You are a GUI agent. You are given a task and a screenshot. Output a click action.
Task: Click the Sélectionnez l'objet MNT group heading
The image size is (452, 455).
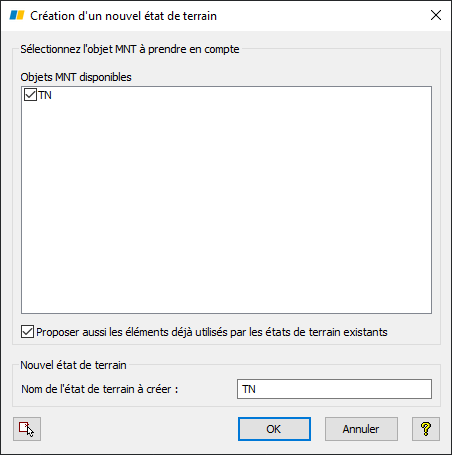click(x=130, y=49)
